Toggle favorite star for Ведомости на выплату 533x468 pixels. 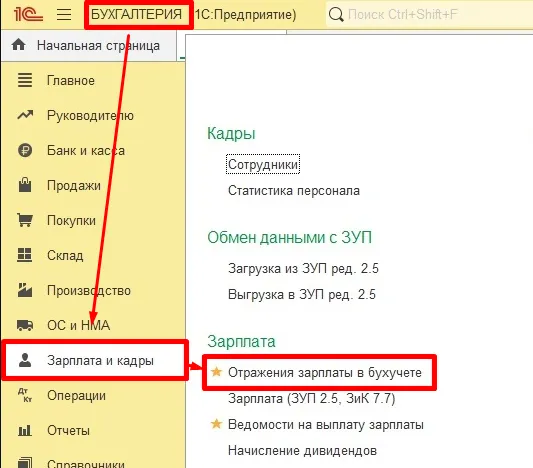[x=216, y=423]
